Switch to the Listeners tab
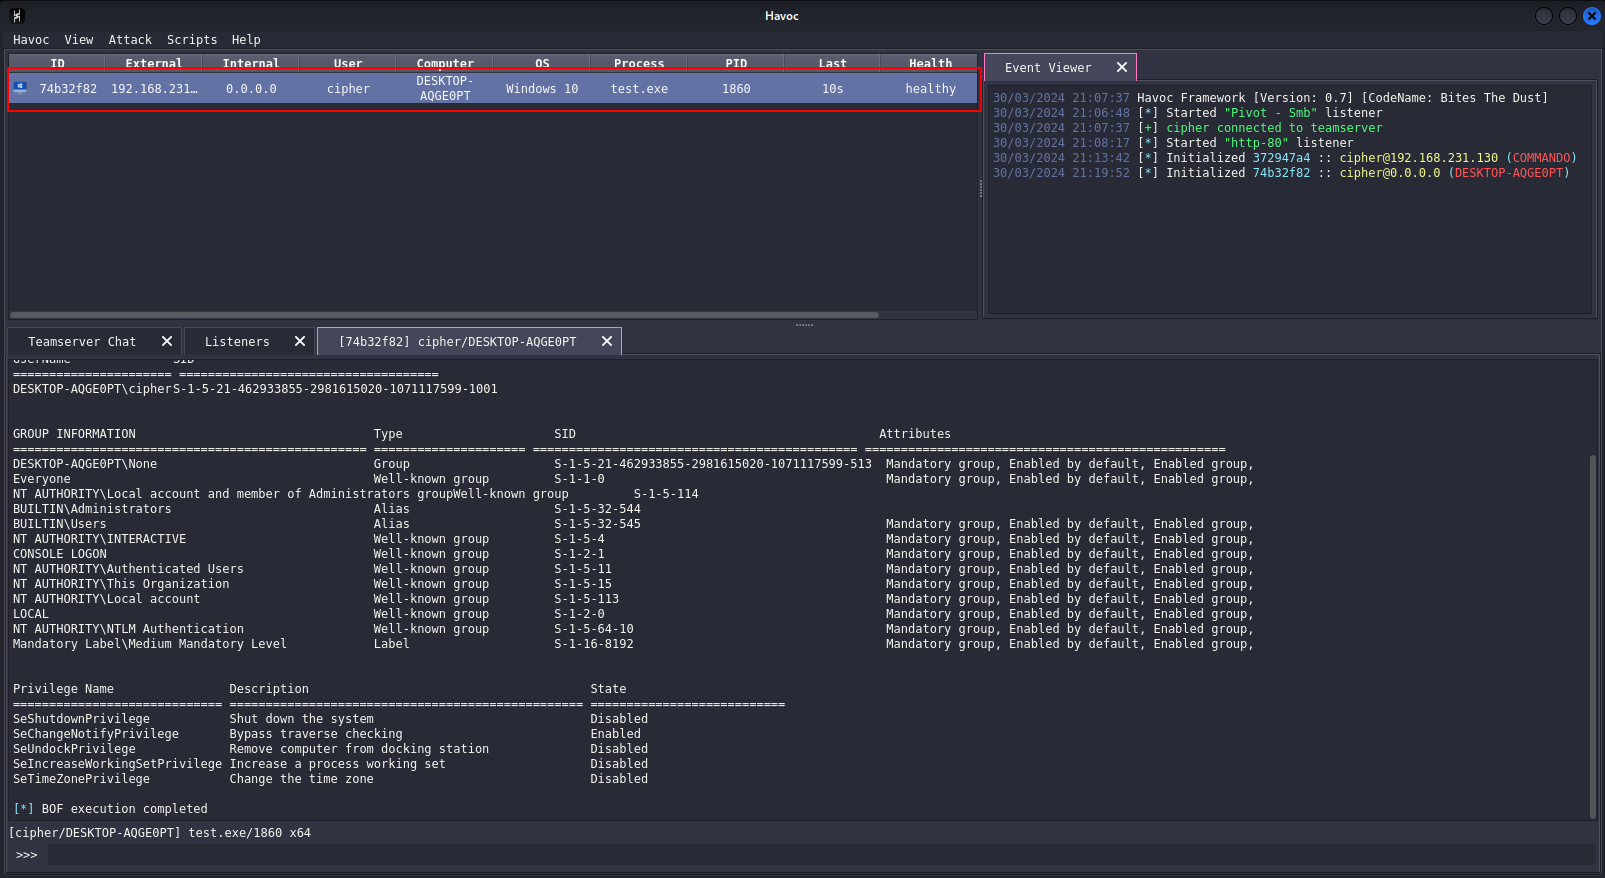Screen dimensions: 1605x878 coord(237,341)
